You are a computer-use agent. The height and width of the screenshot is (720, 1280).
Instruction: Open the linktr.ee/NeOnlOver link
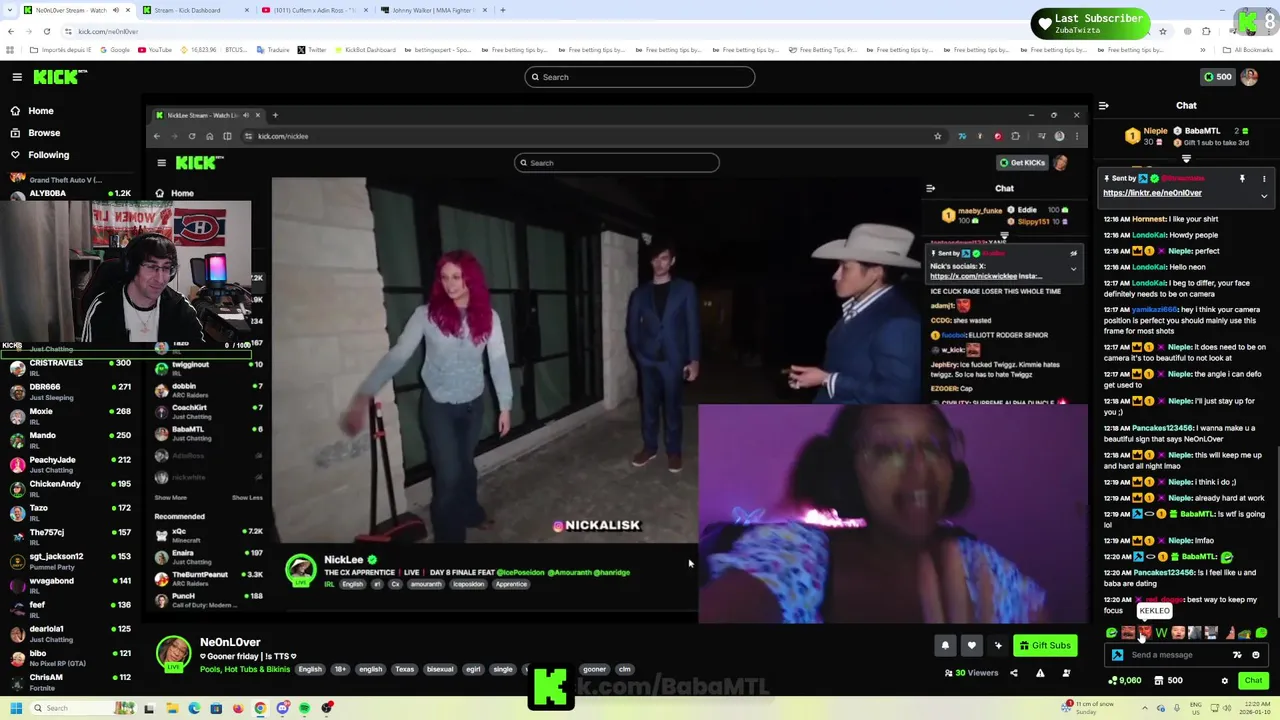[1152, 193]
